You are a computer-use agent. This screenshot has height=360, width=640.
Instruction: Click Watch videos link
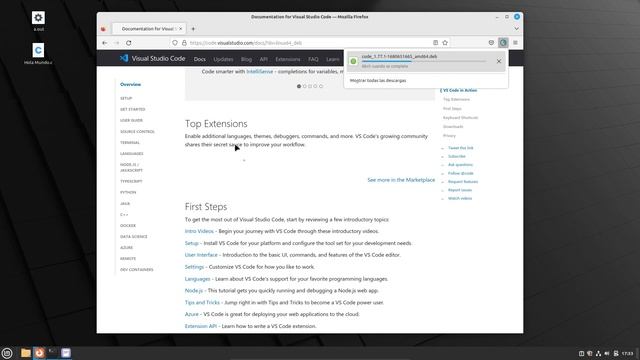pyautogui.click(x=460, y=198)
